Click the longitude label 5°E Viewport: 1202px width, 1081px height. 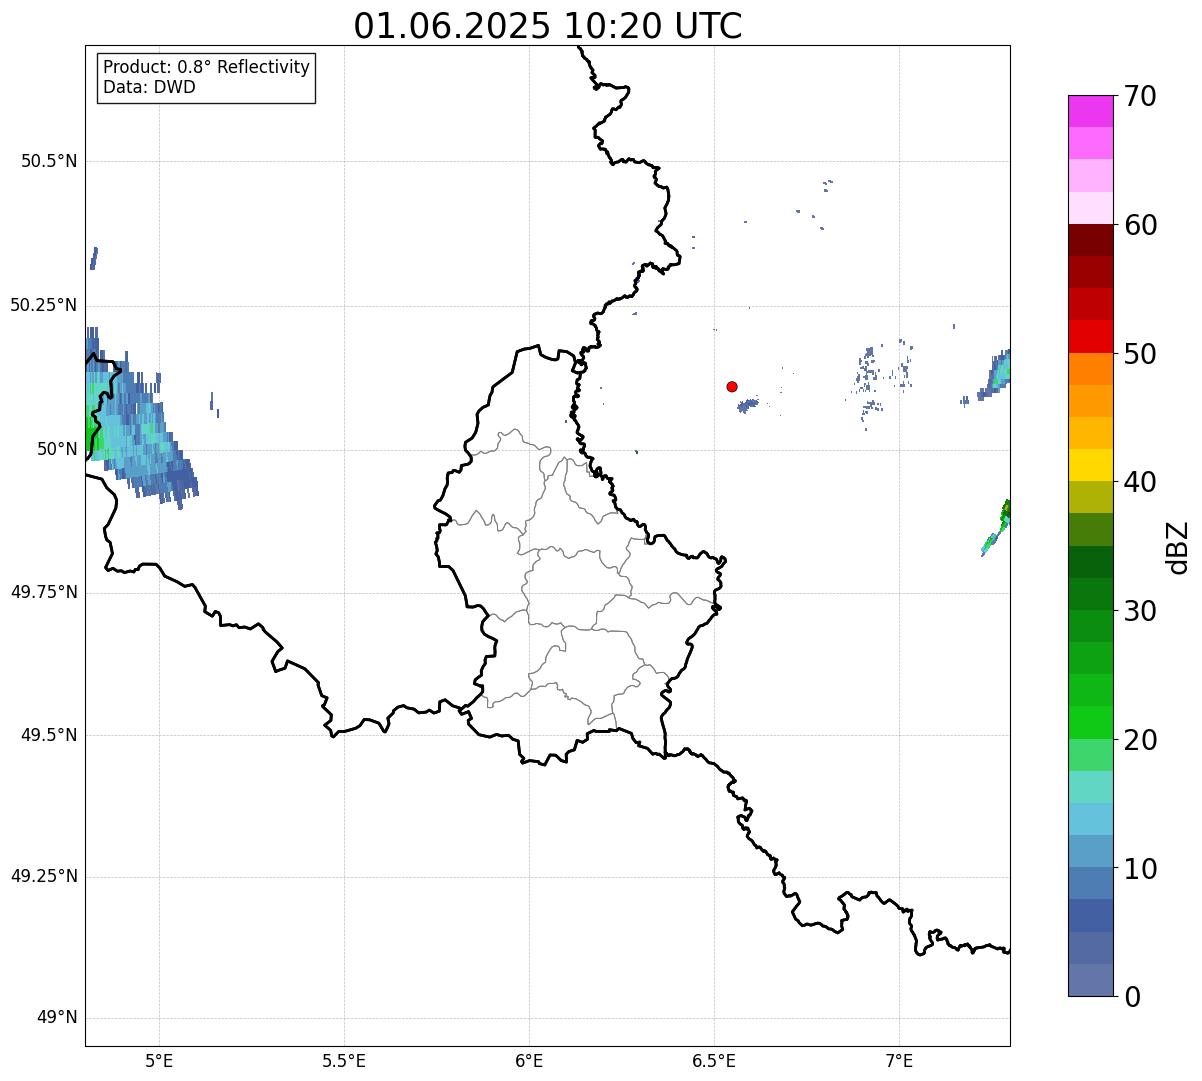(159, 1060)
